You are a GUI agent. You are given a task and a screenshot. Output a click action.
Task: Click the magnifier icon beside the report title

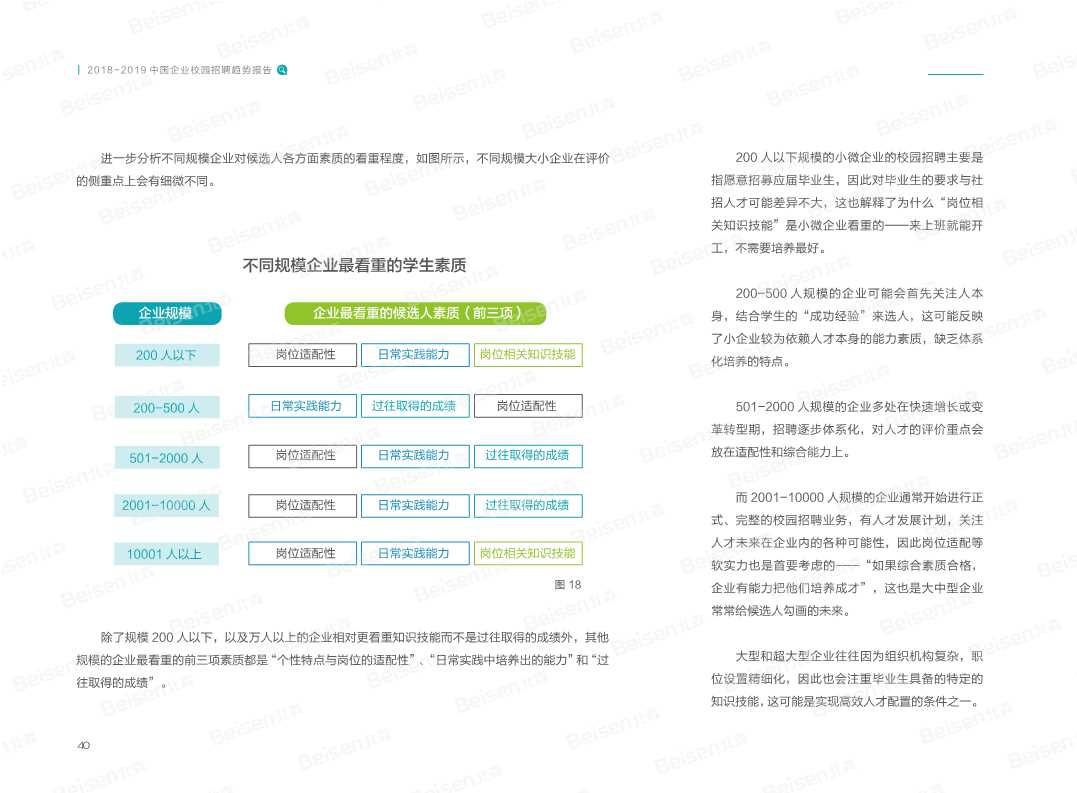pyautogui.click(x=282, y=69)
